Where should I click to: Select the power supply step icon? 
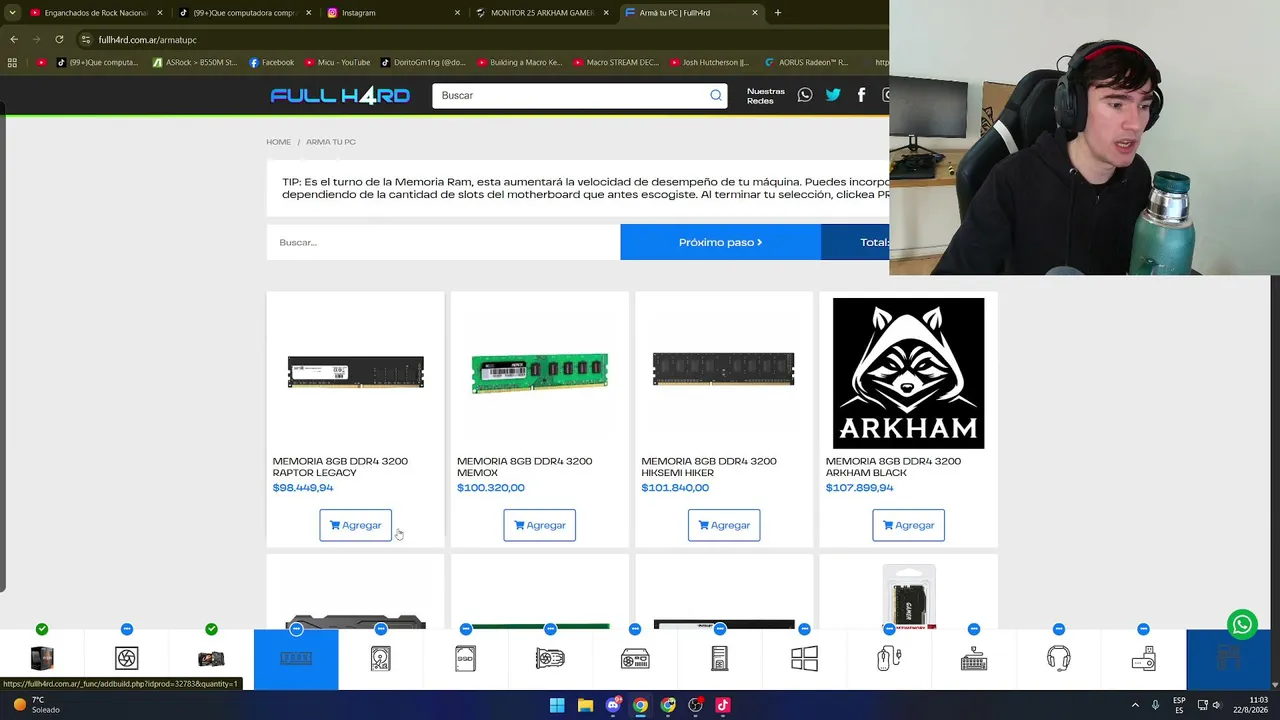[x=635, y=658]
